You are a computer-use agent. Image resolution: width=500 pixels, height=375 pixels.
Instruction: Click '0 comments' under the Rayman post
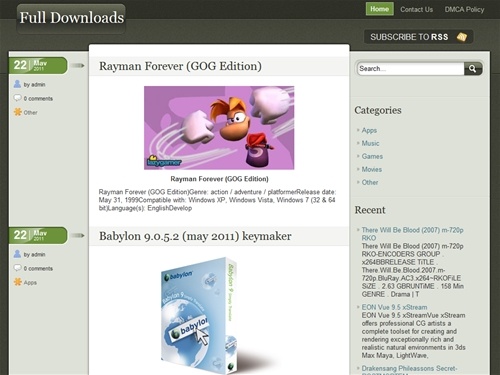coord(38,99)
